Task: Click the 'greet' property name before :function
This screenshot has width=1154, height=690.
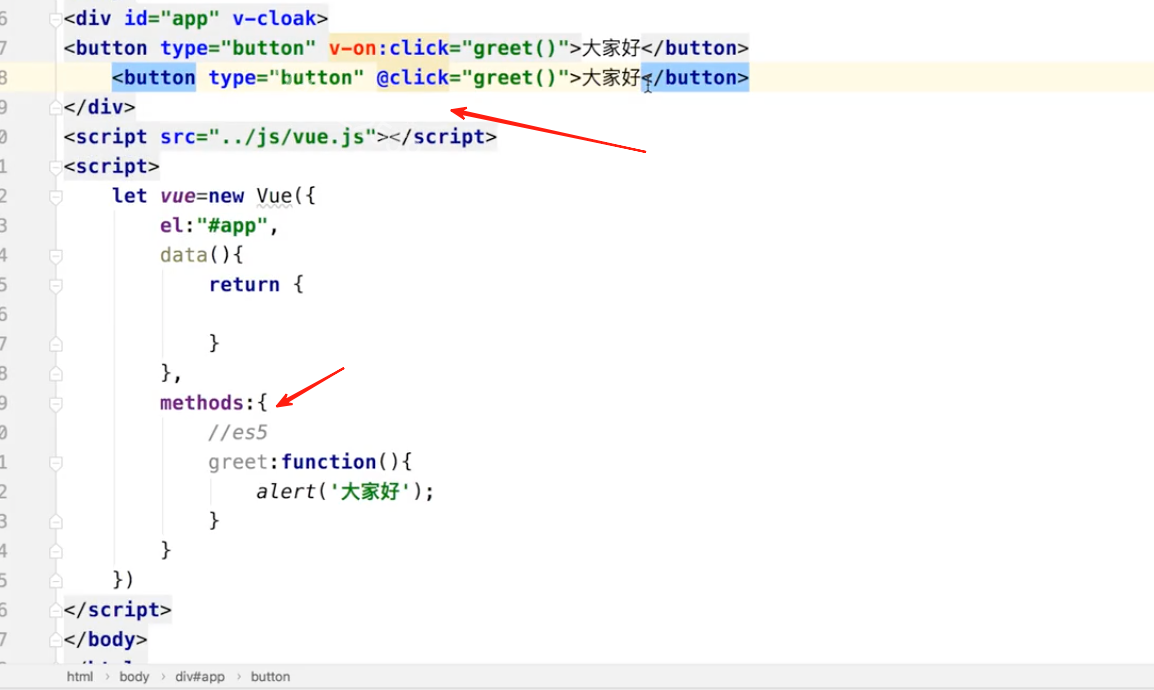Action: [x=238, y=462]
